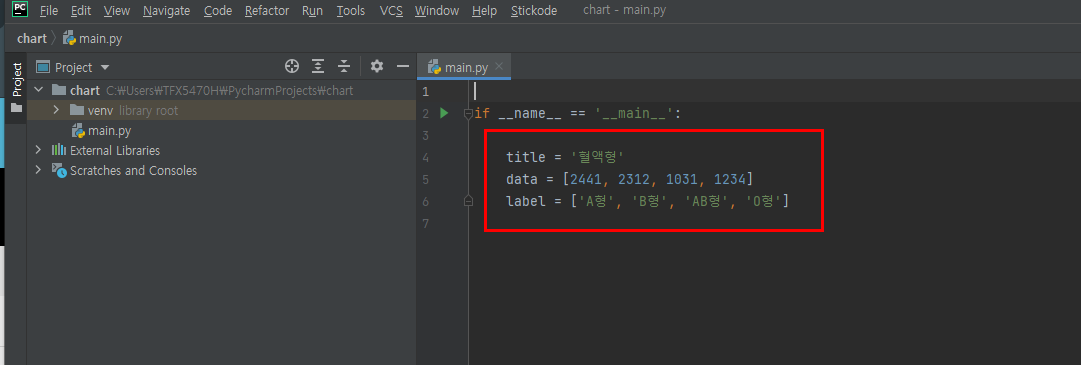Click the Python file icon beside main.py tree item
This screenshot has width=1081, height=365.
pyautogui.click(x=78, y=130)
